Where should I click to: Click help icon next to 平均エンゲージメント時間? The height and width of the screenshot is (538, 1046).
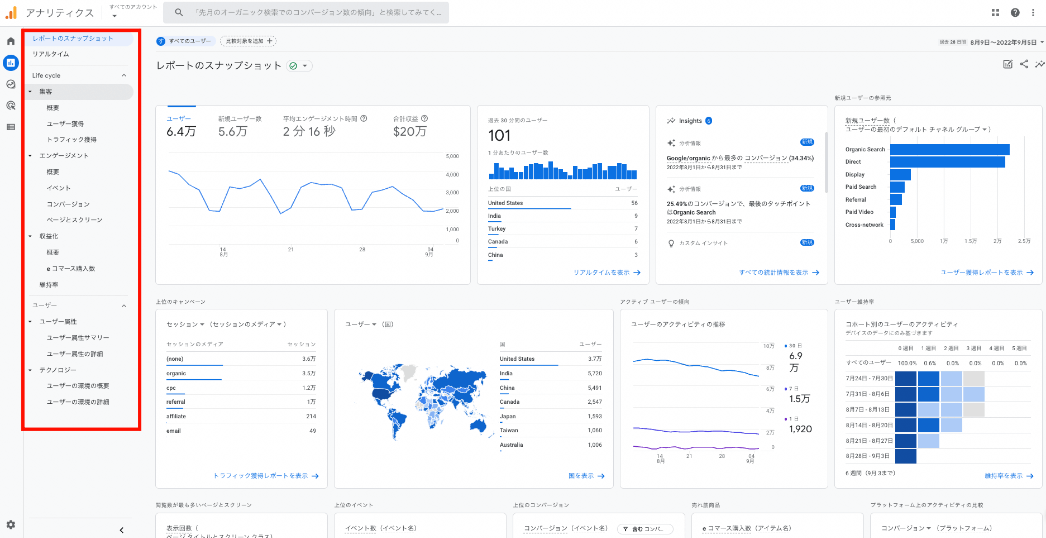(x=364, y=118)
